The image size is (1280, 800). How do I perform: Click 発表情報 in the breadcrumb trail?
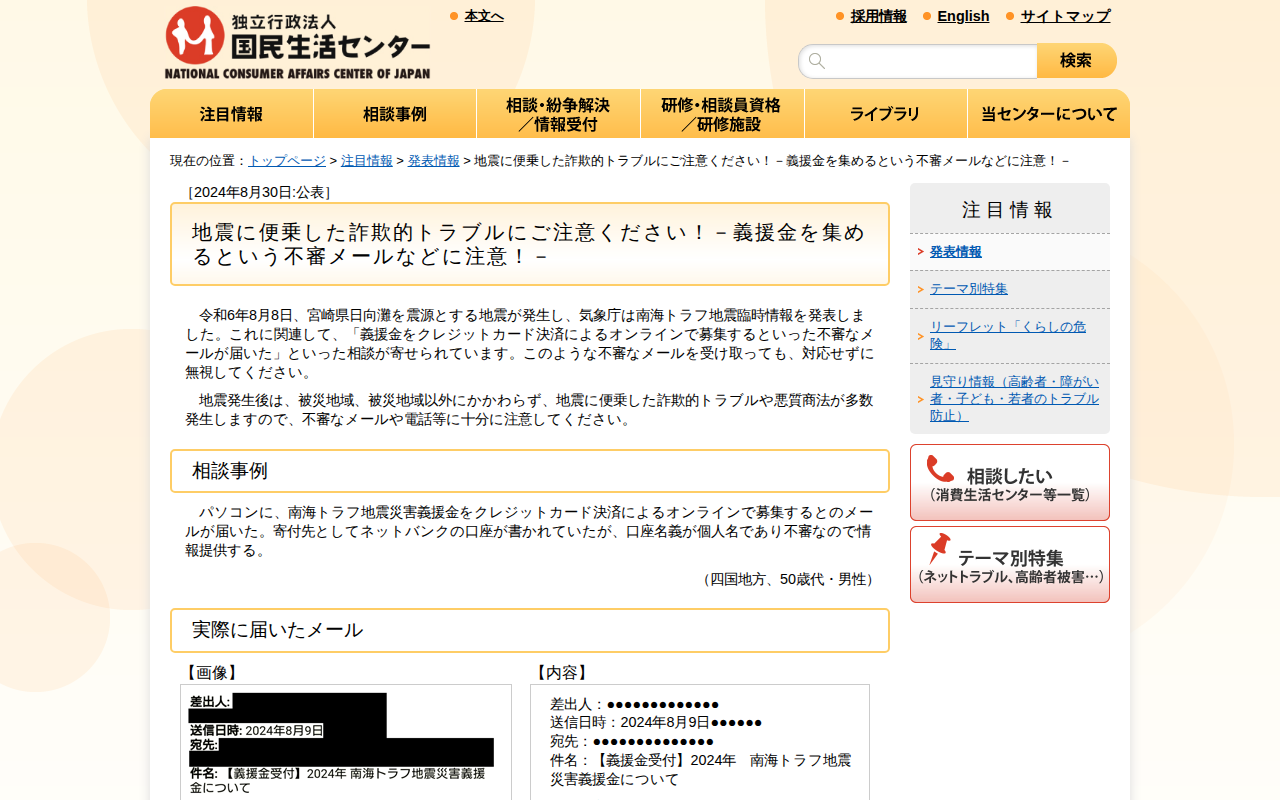point(434,161)
